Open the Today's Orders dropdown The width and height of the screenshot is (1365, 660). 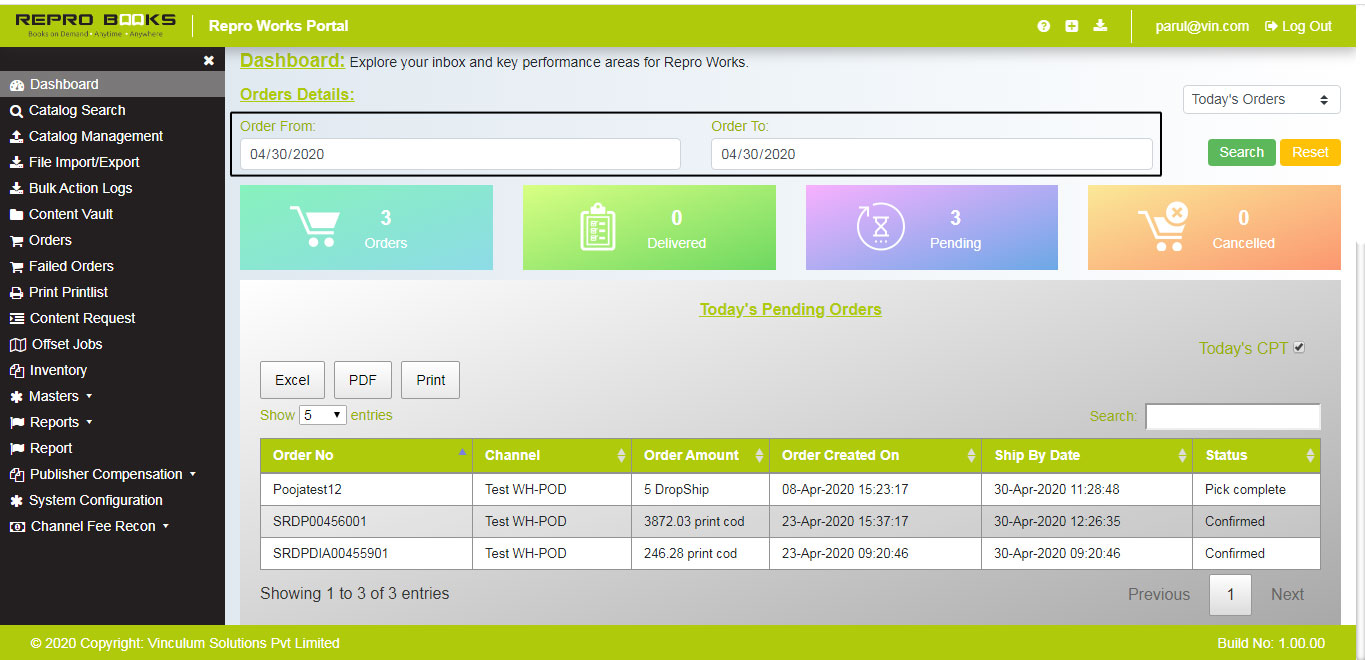pos(1261,99)
